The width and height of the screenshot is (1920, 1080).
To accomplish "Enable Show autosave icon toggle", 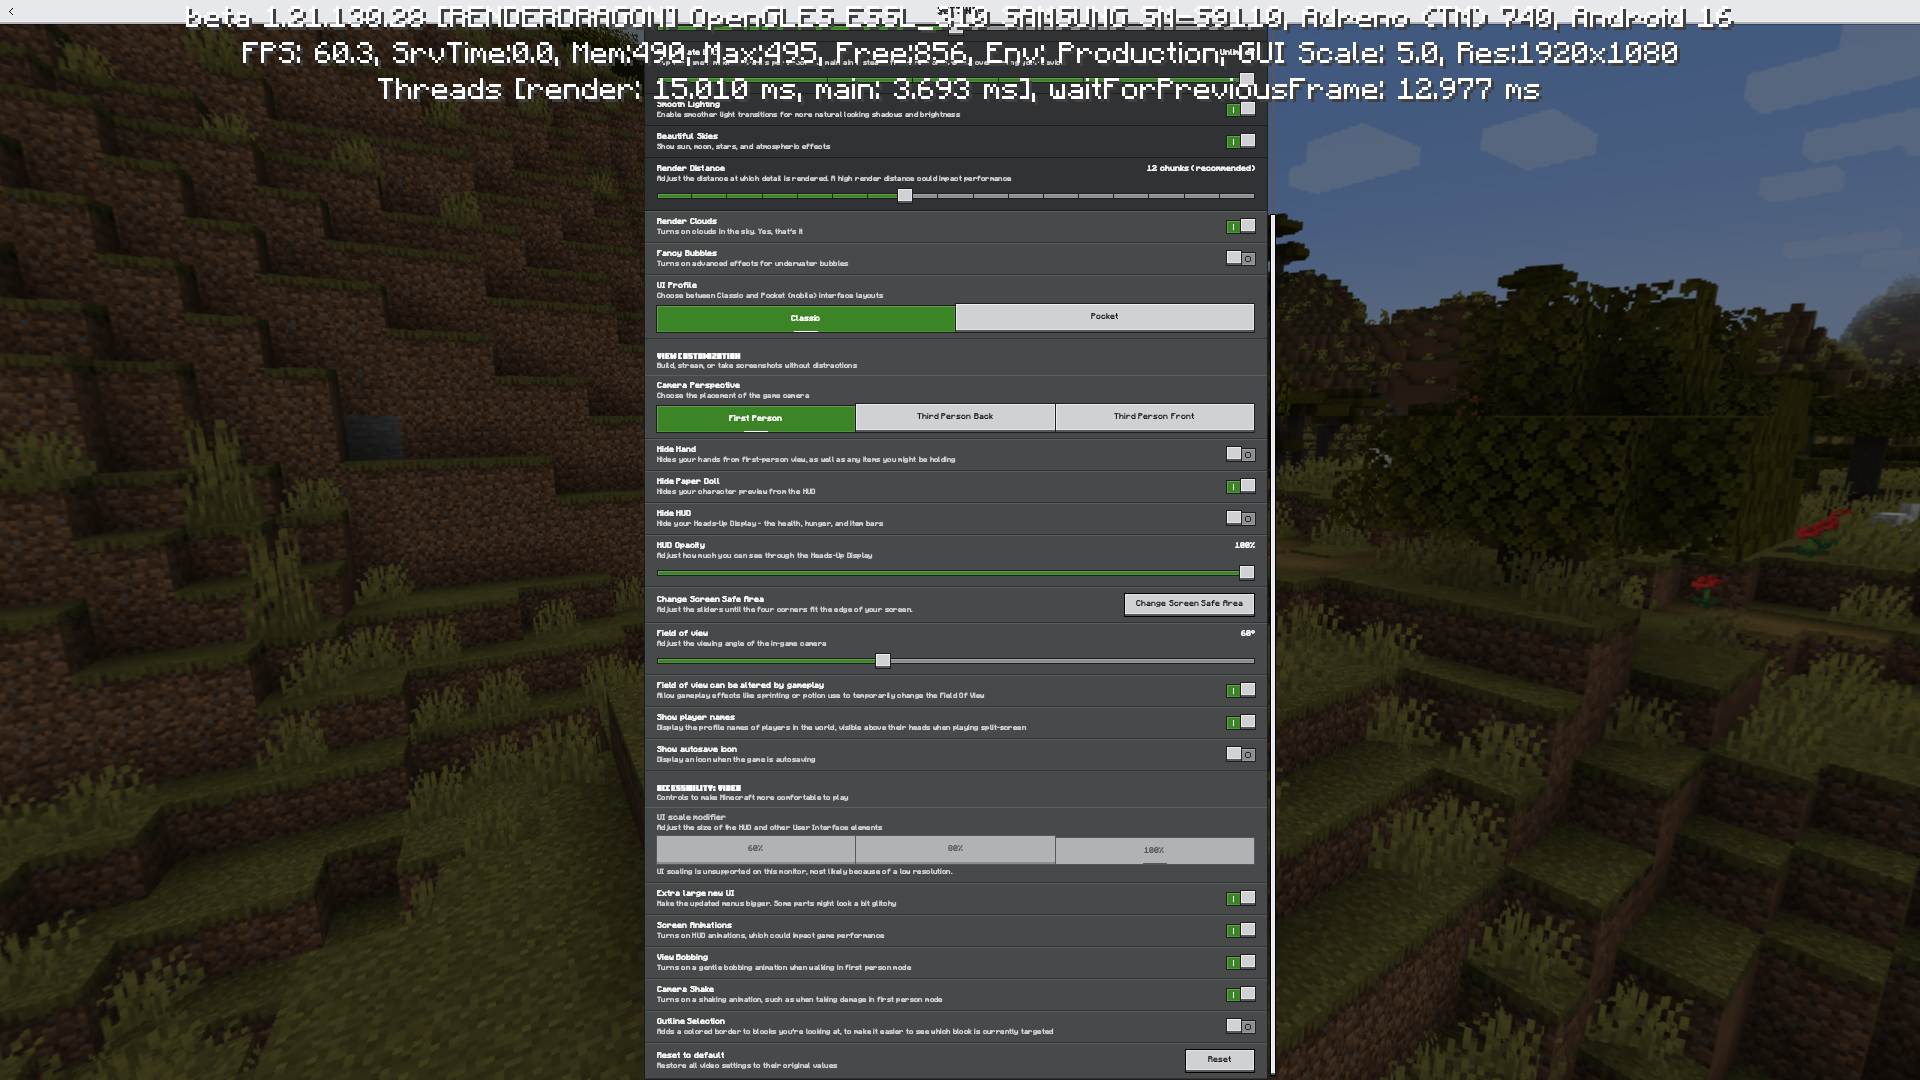I will coord(1240,754).
